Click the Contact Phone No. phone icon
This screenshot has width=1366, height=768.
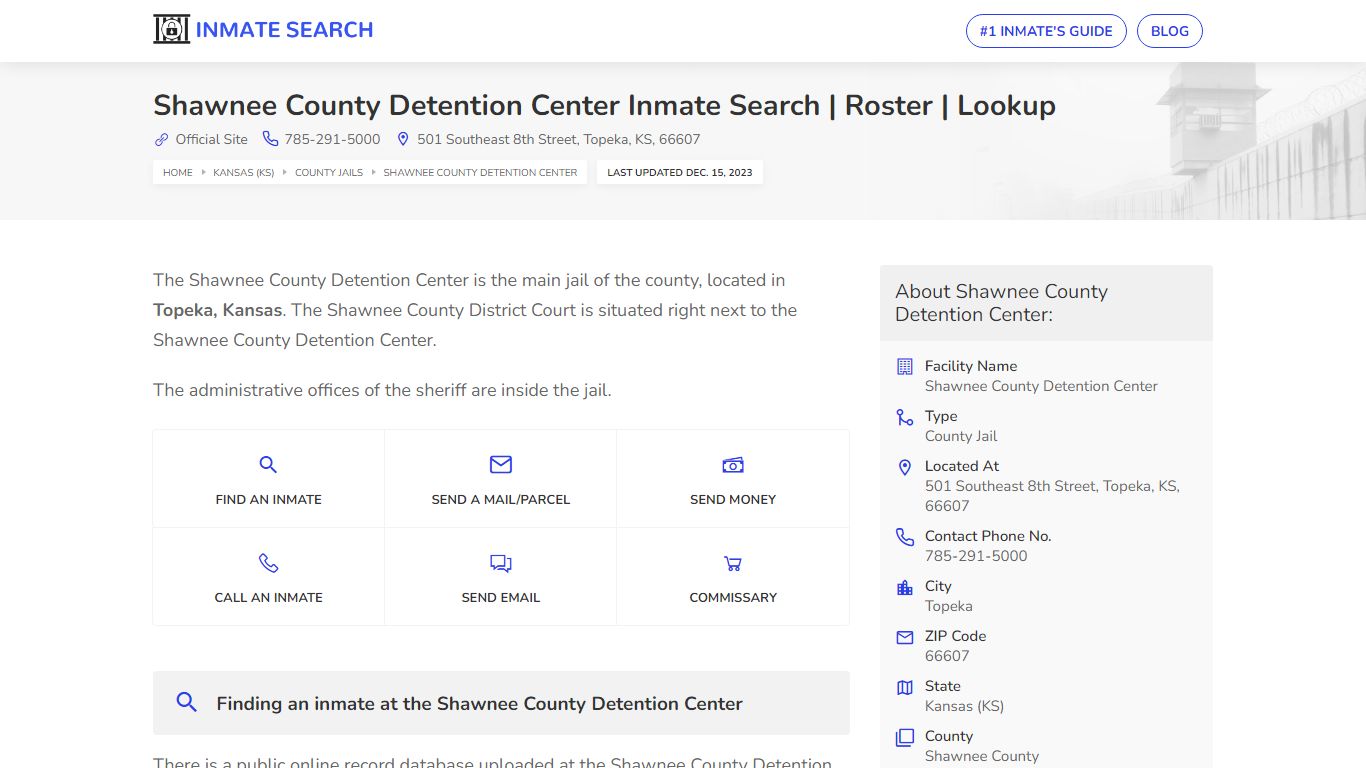pos(905,537)
